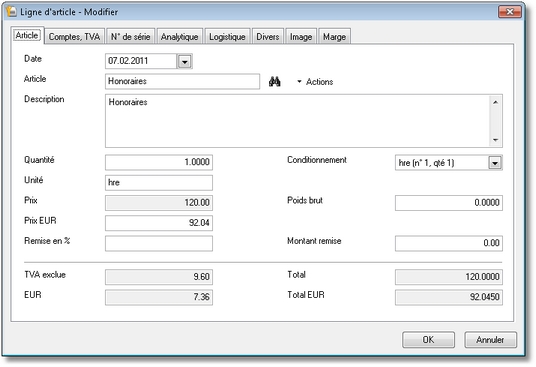Viewport: 536px width, 367px height.
Task: Select the Analytique tab
Action: click(x=179, y=37)
